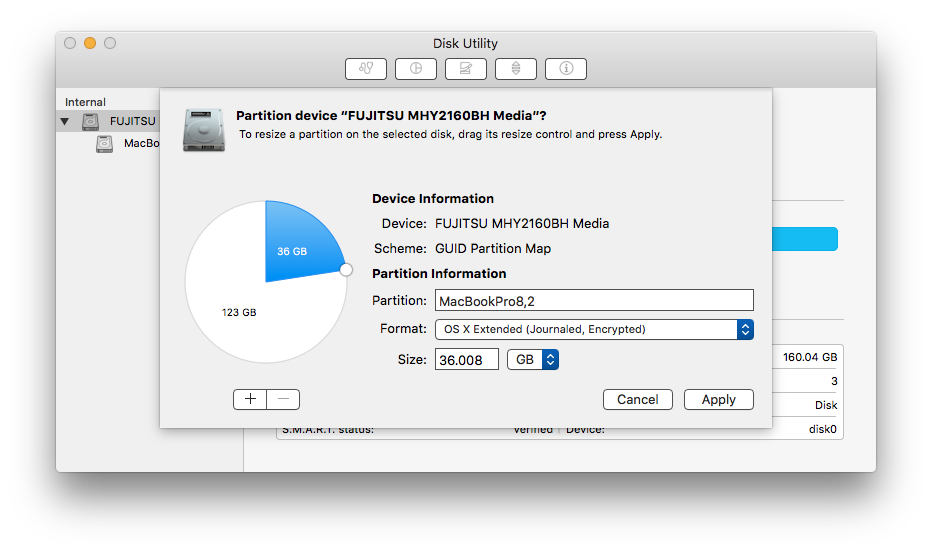The image size is (932, 552).
Task: Click the hard drive icon in dialog
Action: pos(204,130)
